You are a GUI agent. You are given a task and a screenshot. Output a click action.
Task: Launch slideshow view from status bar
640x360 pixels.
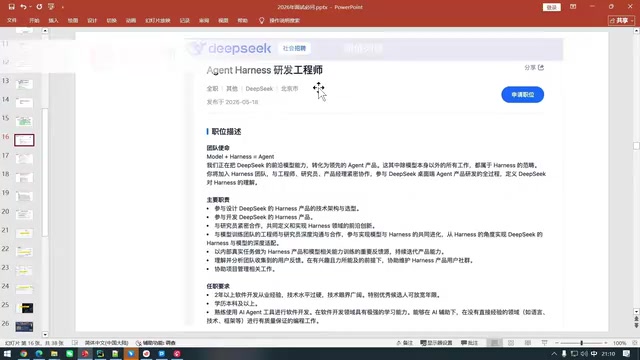(x=544, y=343)
